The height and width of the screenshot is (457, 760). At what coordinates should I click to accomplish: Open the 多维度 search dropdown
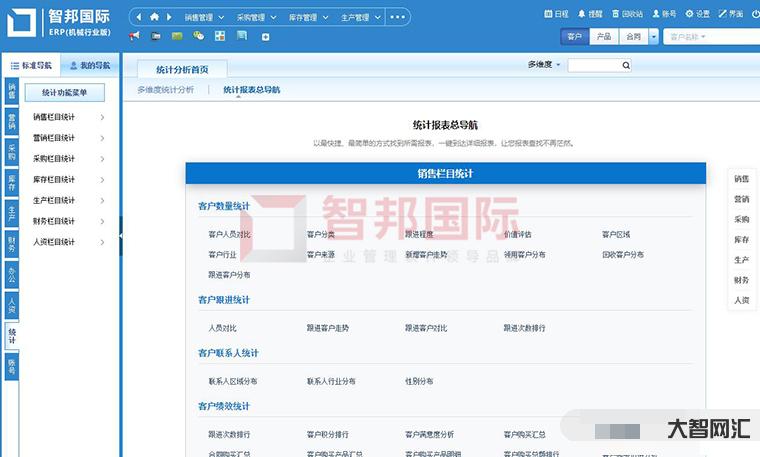coord(544,65)
